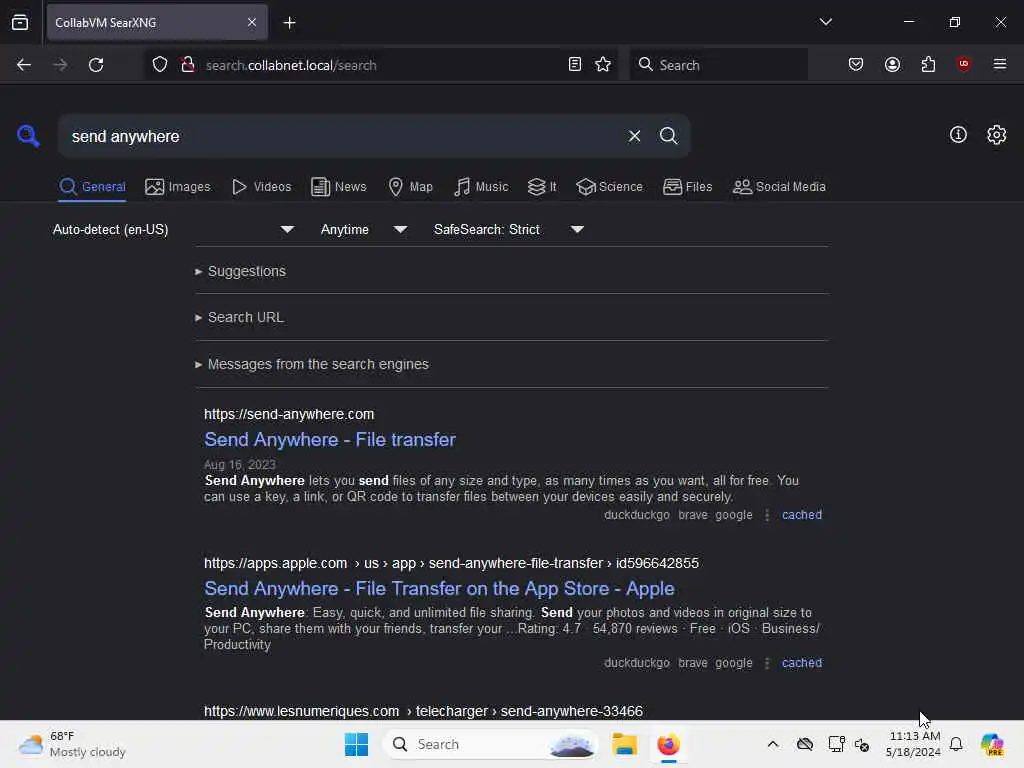
Task: Show hidden tray icons chevron
Action: pyautogui.click(x=773, y=744)
